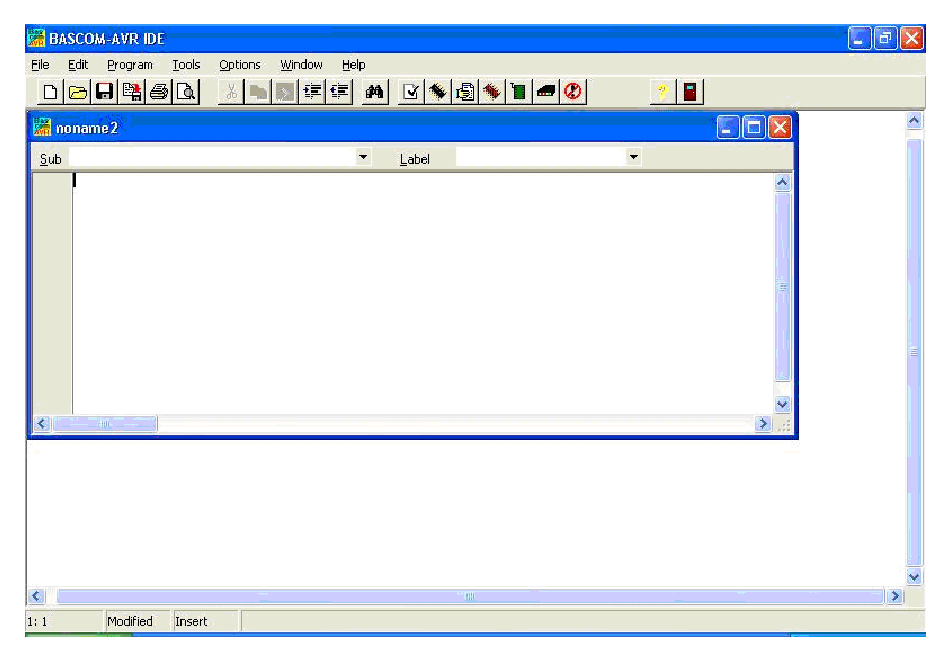948x660 pixels.
Task: Save the file with the floppy disk icon
Action: click(105, 92)
